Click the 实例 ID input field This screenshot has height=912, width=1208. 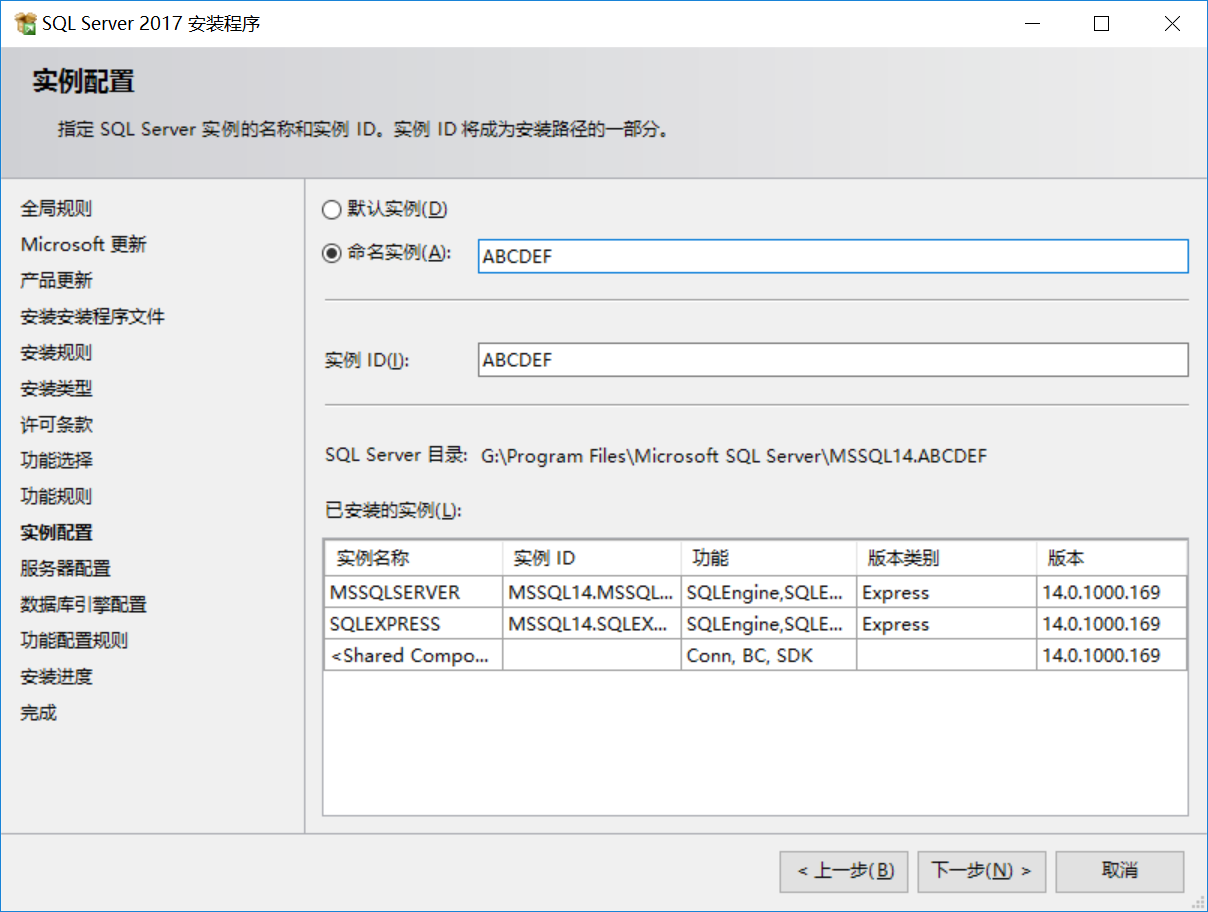click(x=833, y=360)
